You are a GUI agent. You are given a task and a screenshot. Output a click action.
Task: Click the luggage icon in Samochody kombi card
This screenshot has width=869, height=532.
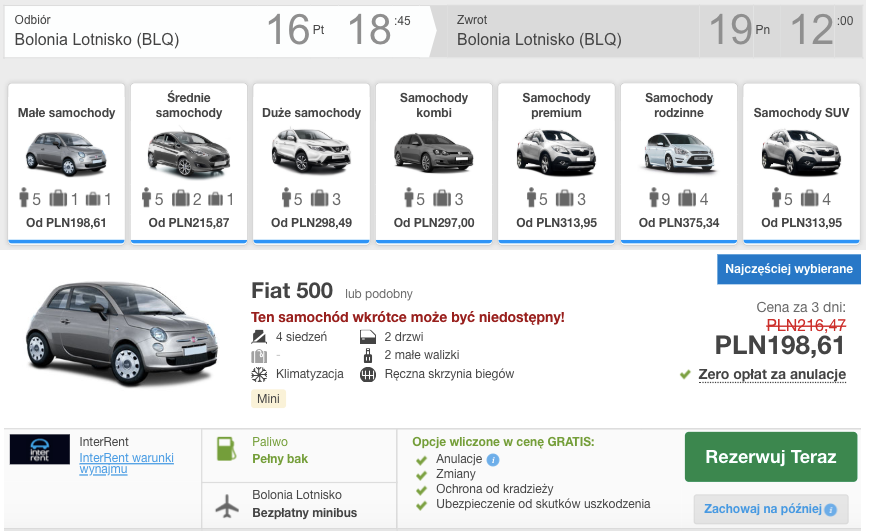click(x=442, y=198)
